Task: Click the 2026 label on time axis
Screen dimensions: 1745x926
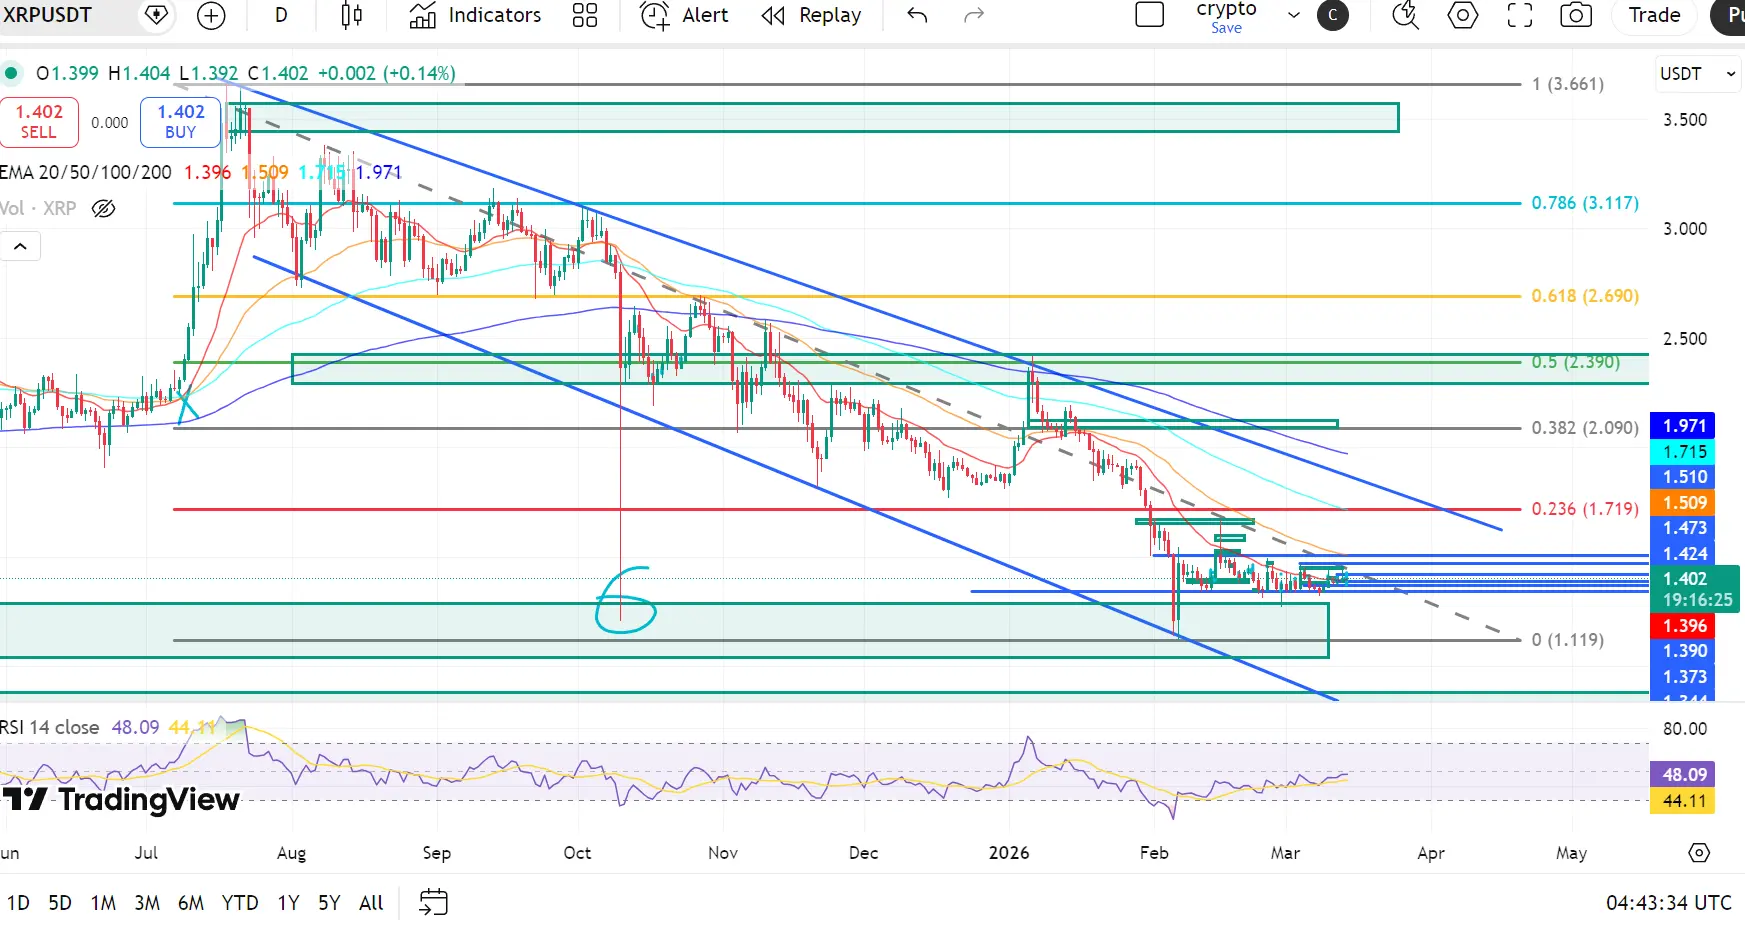Action: 1009,853
